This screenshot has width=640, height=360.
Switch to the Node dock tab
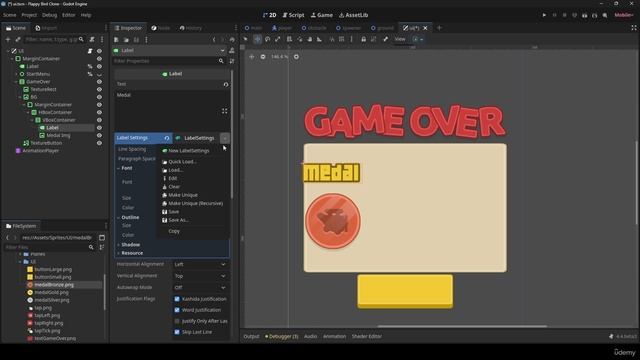click(x=160, y=28)
